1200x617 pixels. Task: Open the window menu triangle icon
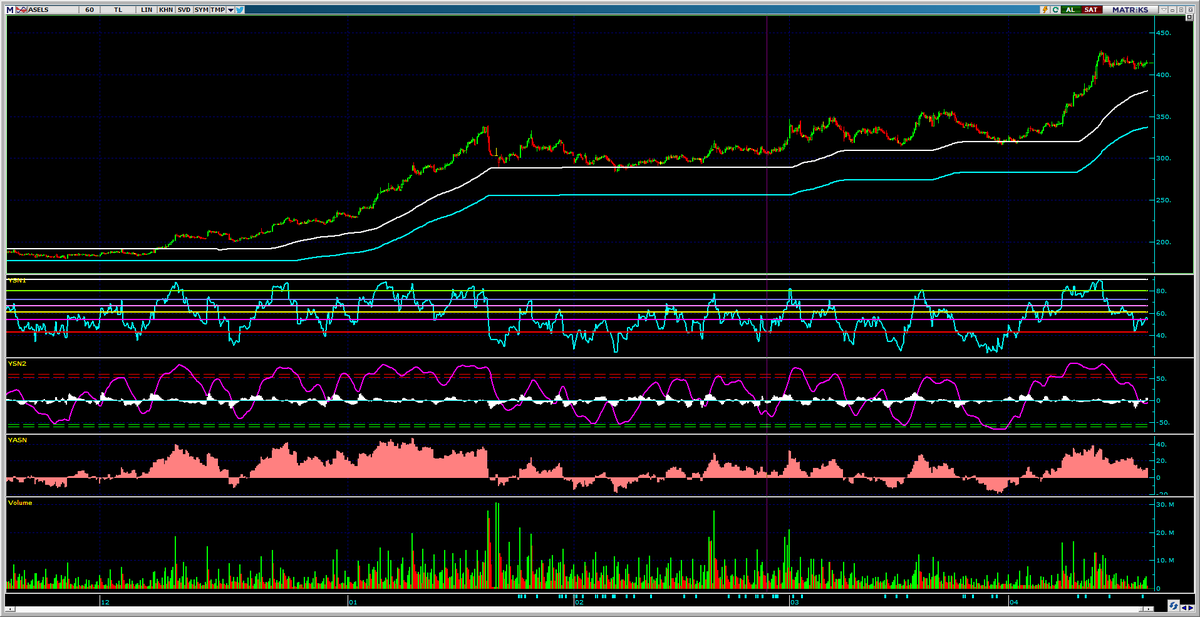pyautogui.click(x=1164, y=10)
